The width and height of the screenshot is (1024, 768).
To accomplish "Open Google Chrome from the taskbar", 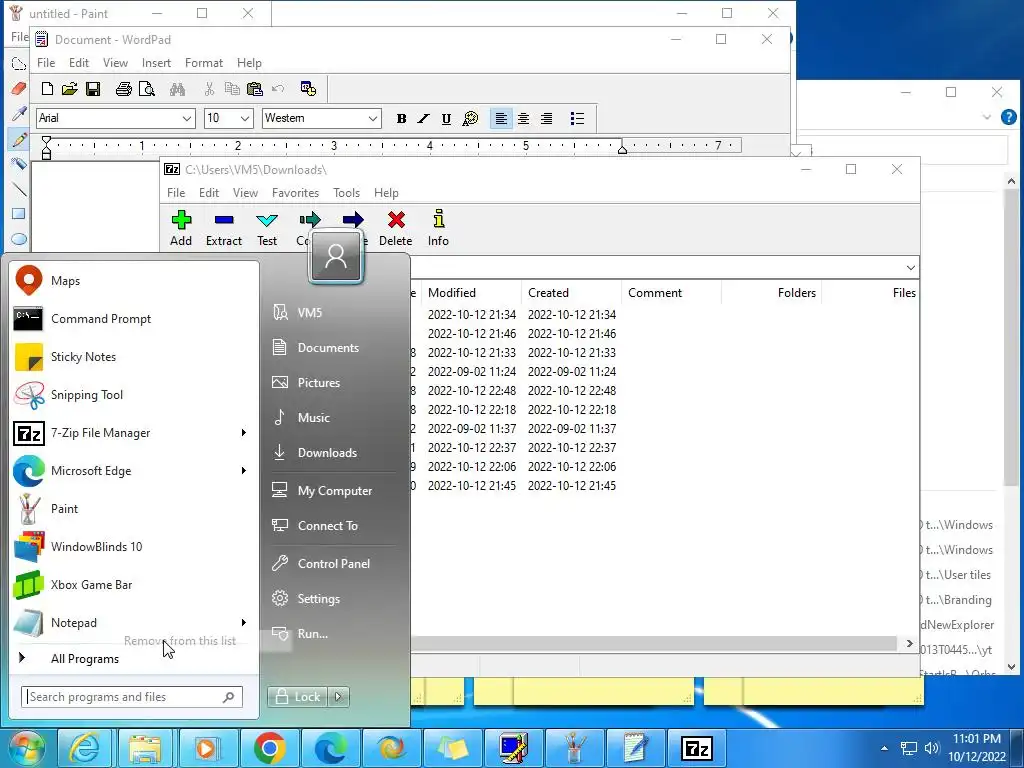I will [269, 748].
